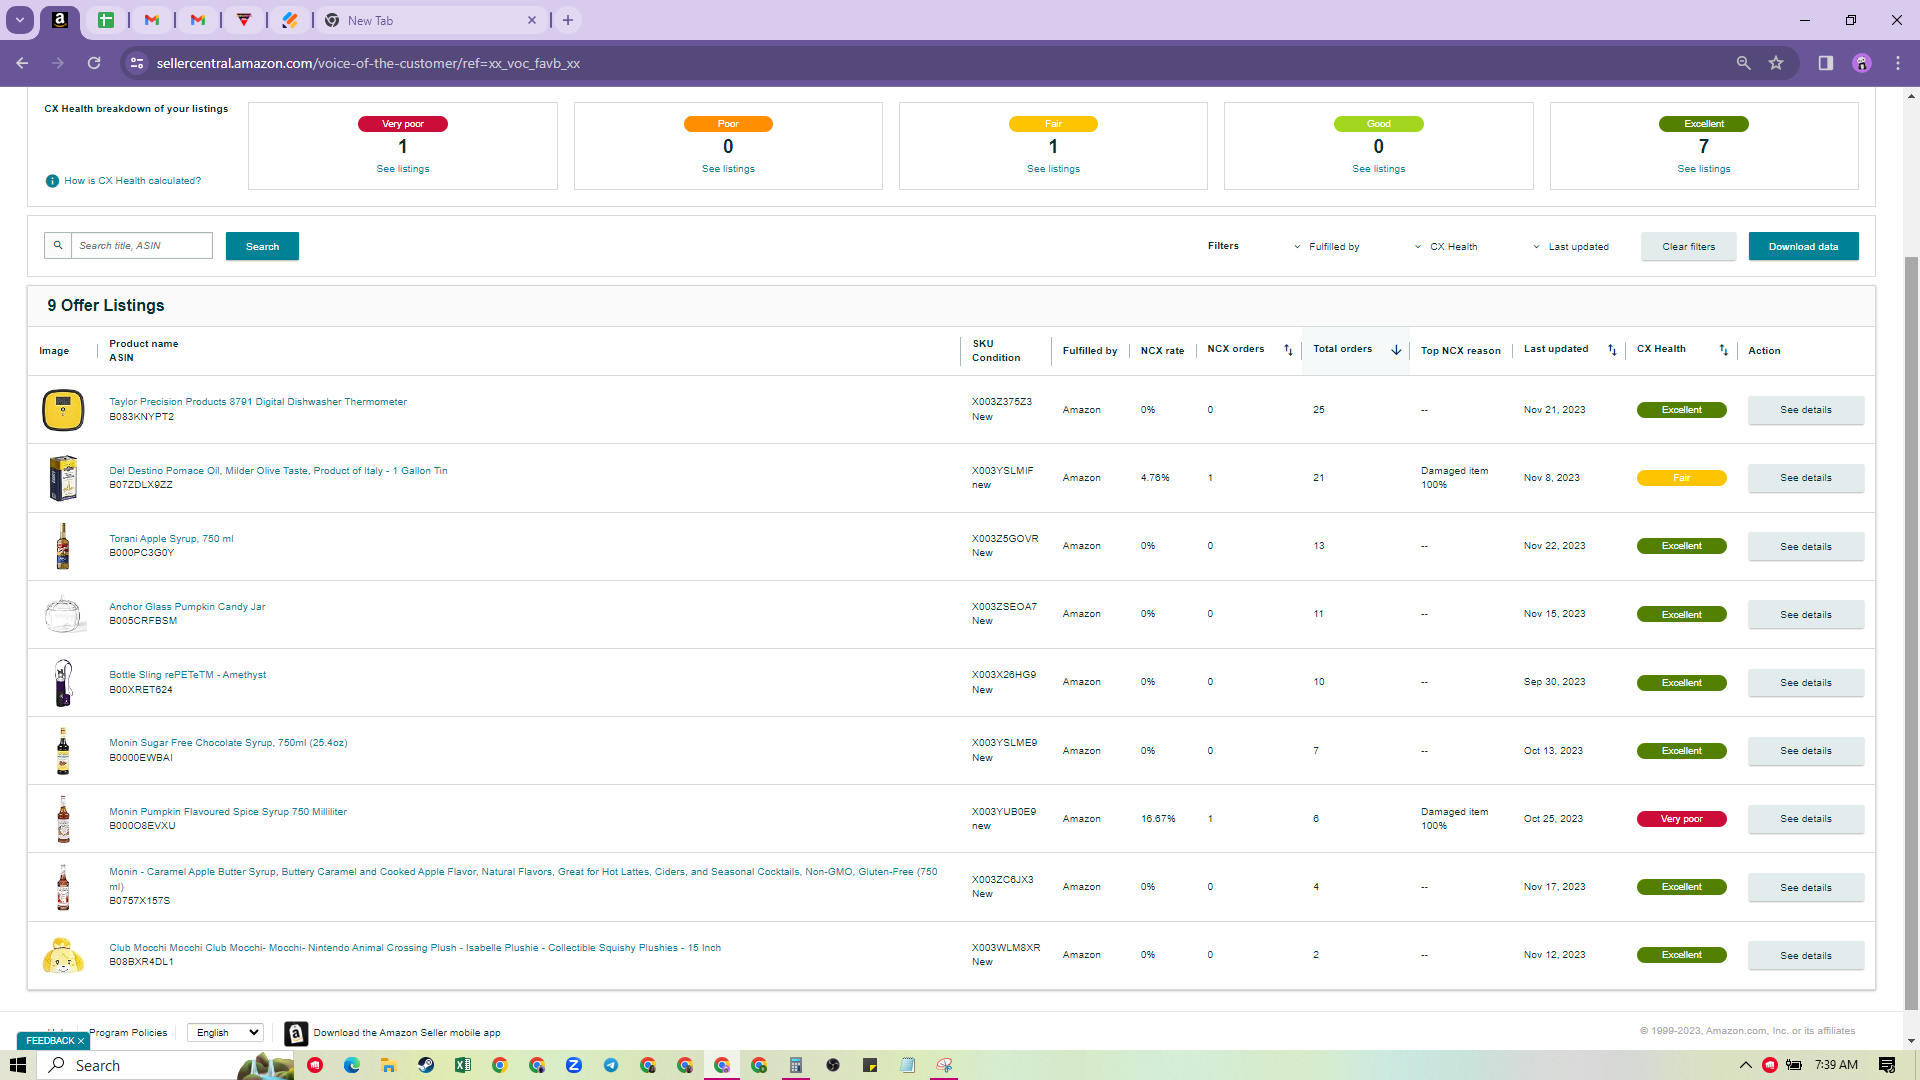Click the olive oil tin product thumbnail
This screenshot has width=1920, height=1080.
point(63,478)
